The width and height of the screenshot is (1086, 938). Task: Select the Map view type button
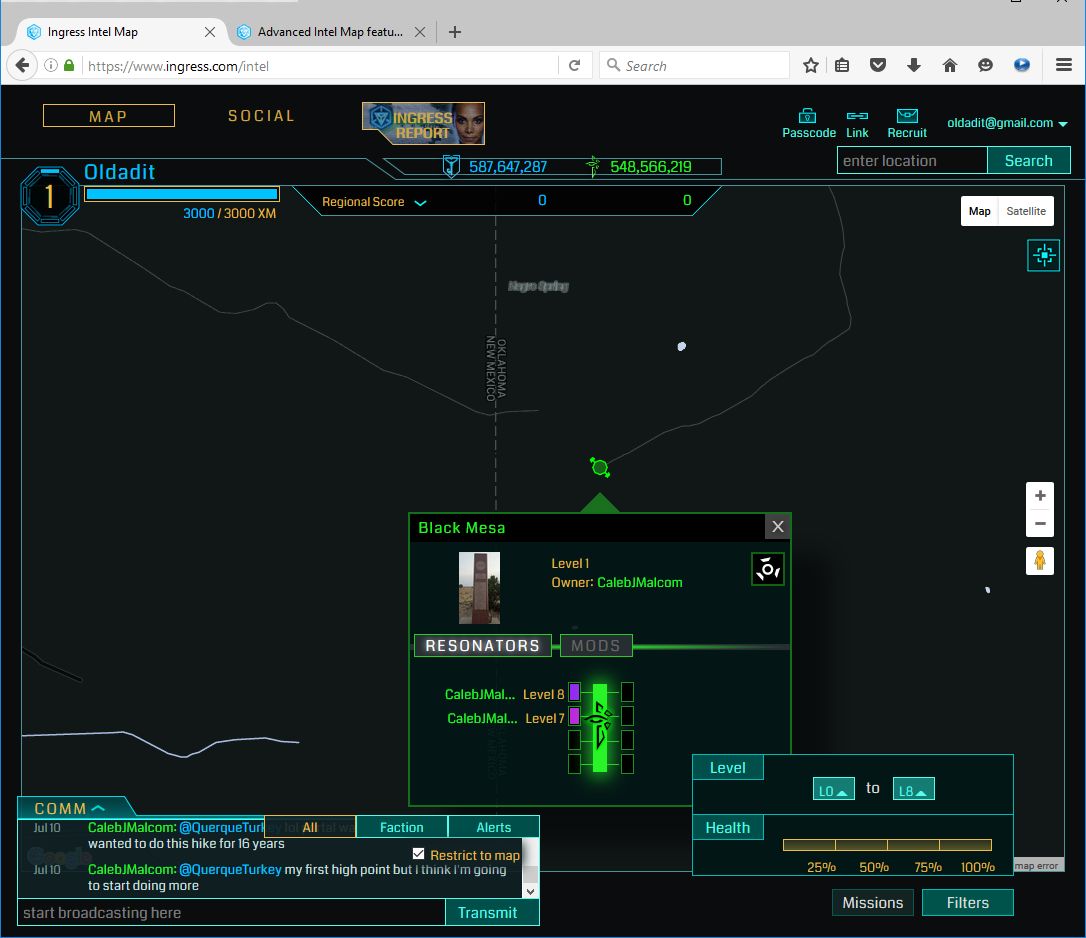click(x=979, y=211)
